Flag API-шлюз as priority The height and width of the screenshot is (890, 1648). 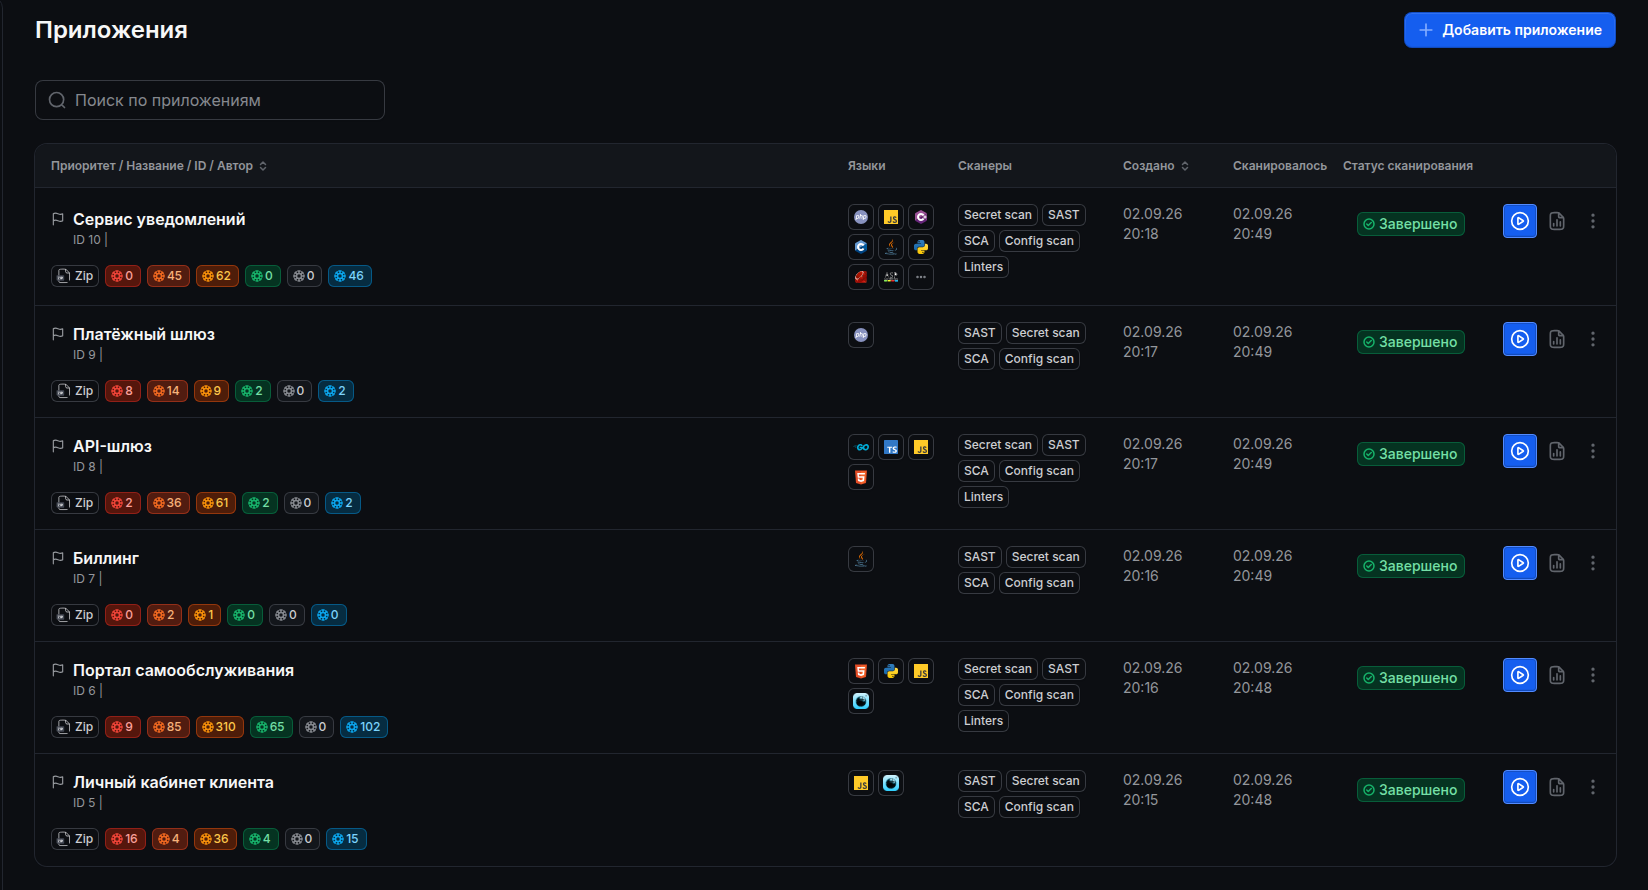[58, 446]
